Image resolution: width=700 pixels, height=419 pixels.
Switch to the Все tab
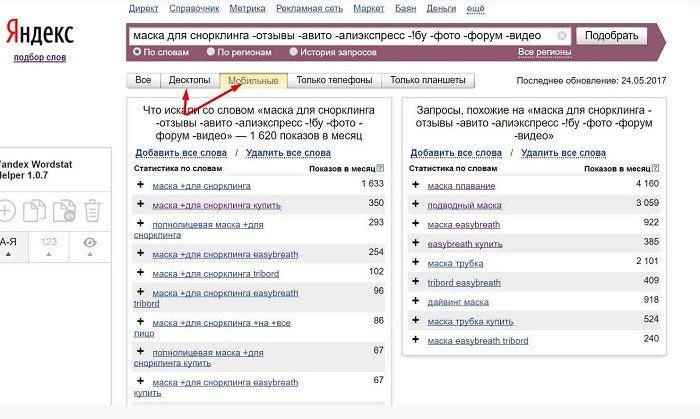coord(143,80)
